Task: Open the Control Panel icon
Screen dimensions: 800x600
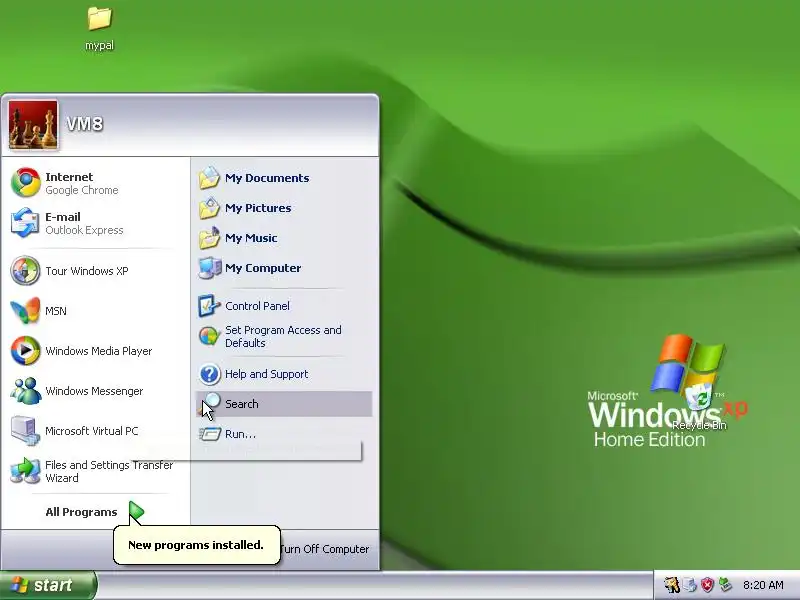Action: point(209,306)
